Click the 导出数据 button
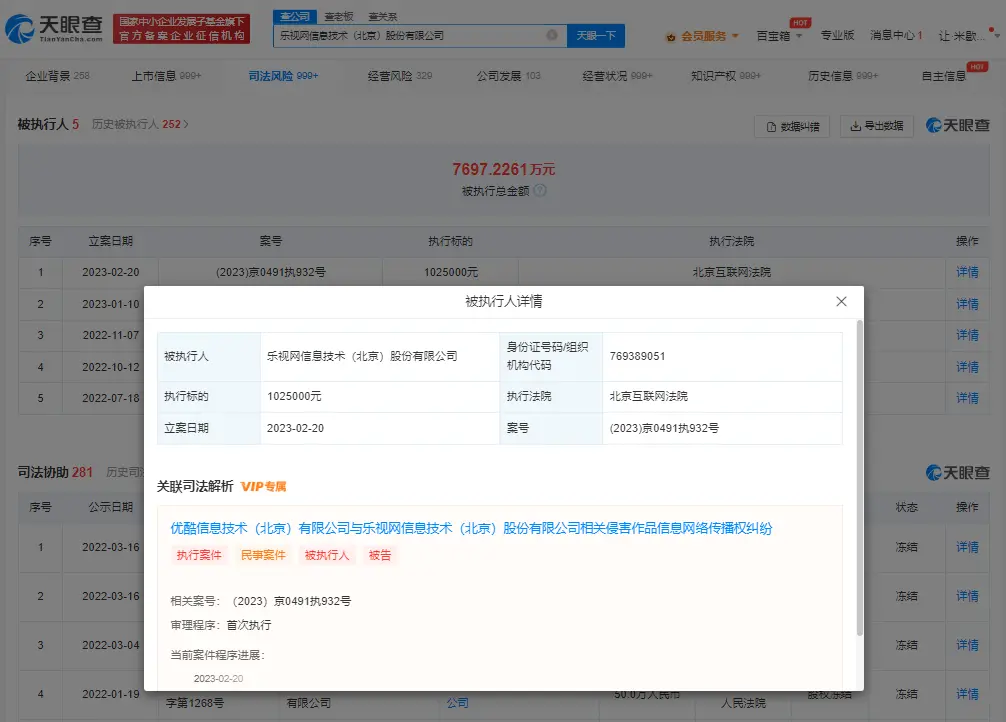The image size is (1006, 722). (x=876, y=126)
